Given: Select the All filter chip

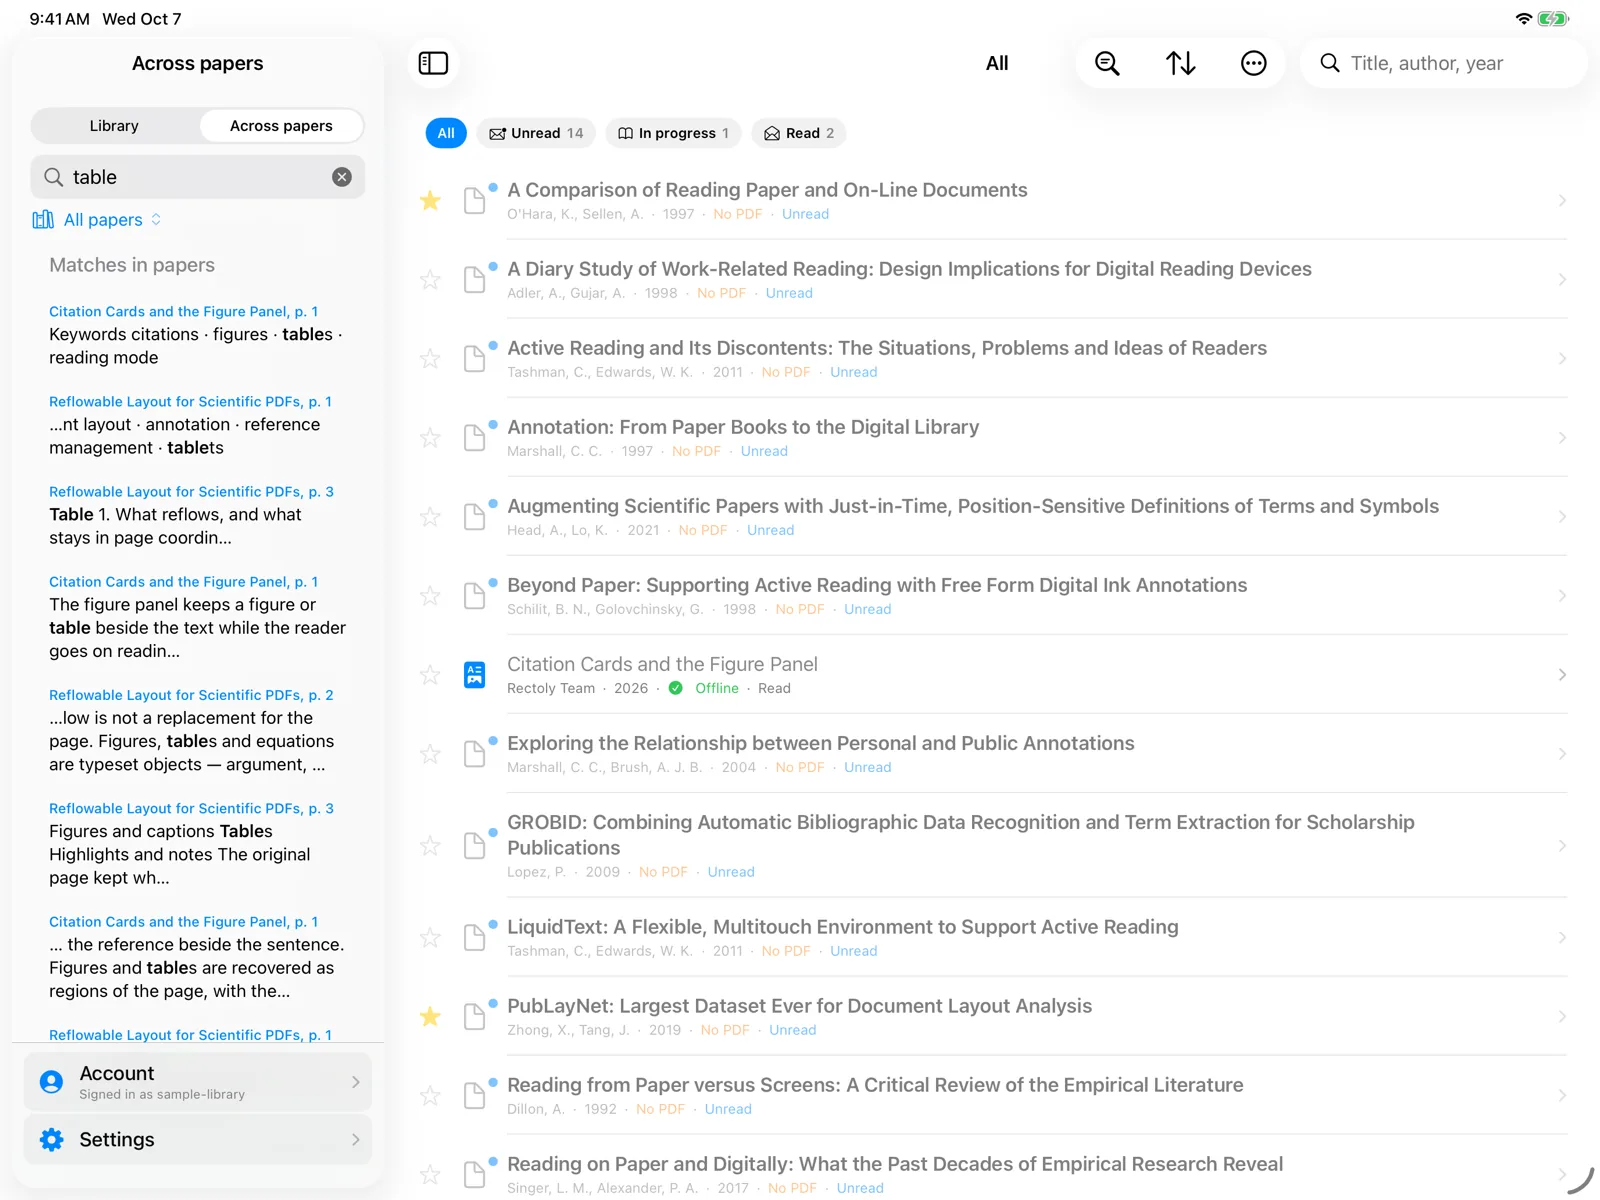Looking at the screenshot, I should tap(446, 133).
